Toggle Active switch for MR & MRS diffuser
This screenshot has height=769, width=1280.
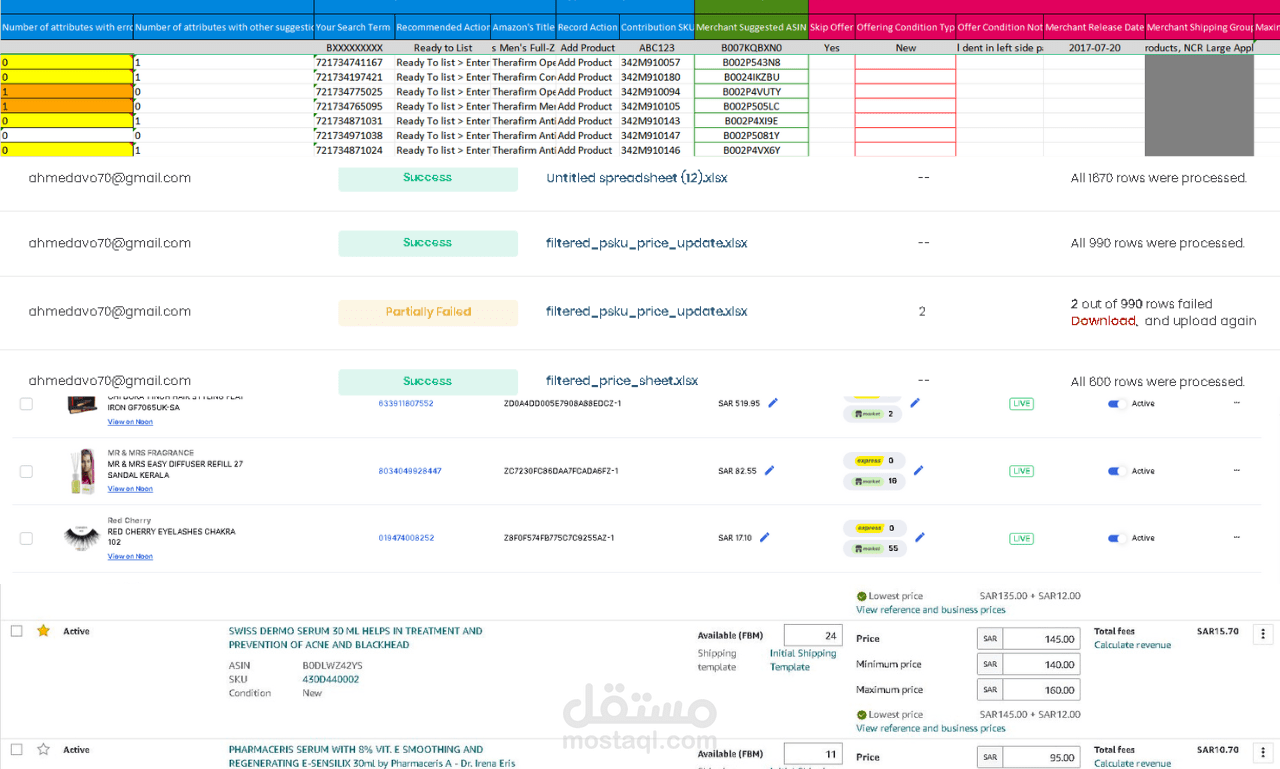[x=1117, y=471]
